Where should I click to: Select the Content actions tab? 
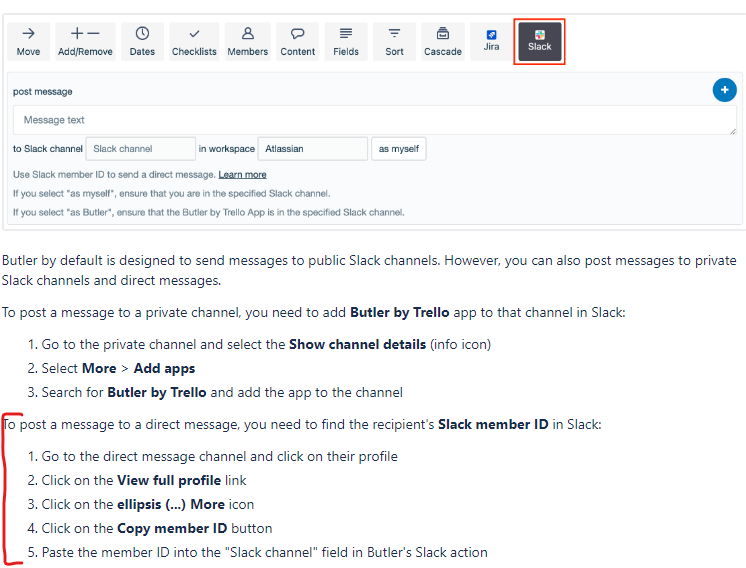pos(298,41)
